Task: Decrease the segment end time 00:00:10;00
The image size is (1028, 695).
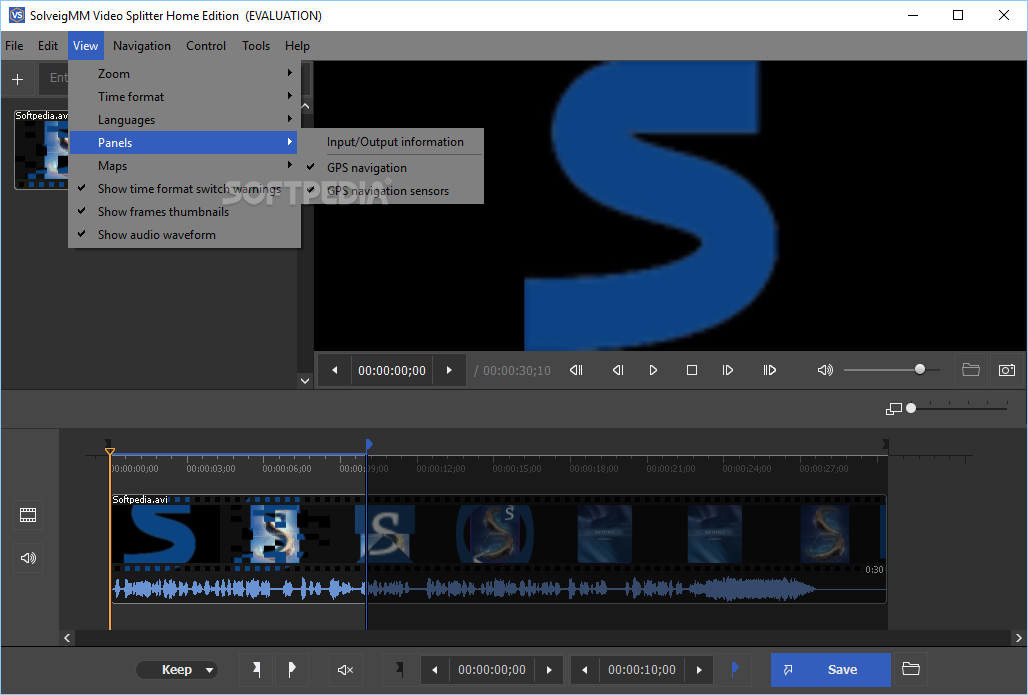Action: [585, 670]
